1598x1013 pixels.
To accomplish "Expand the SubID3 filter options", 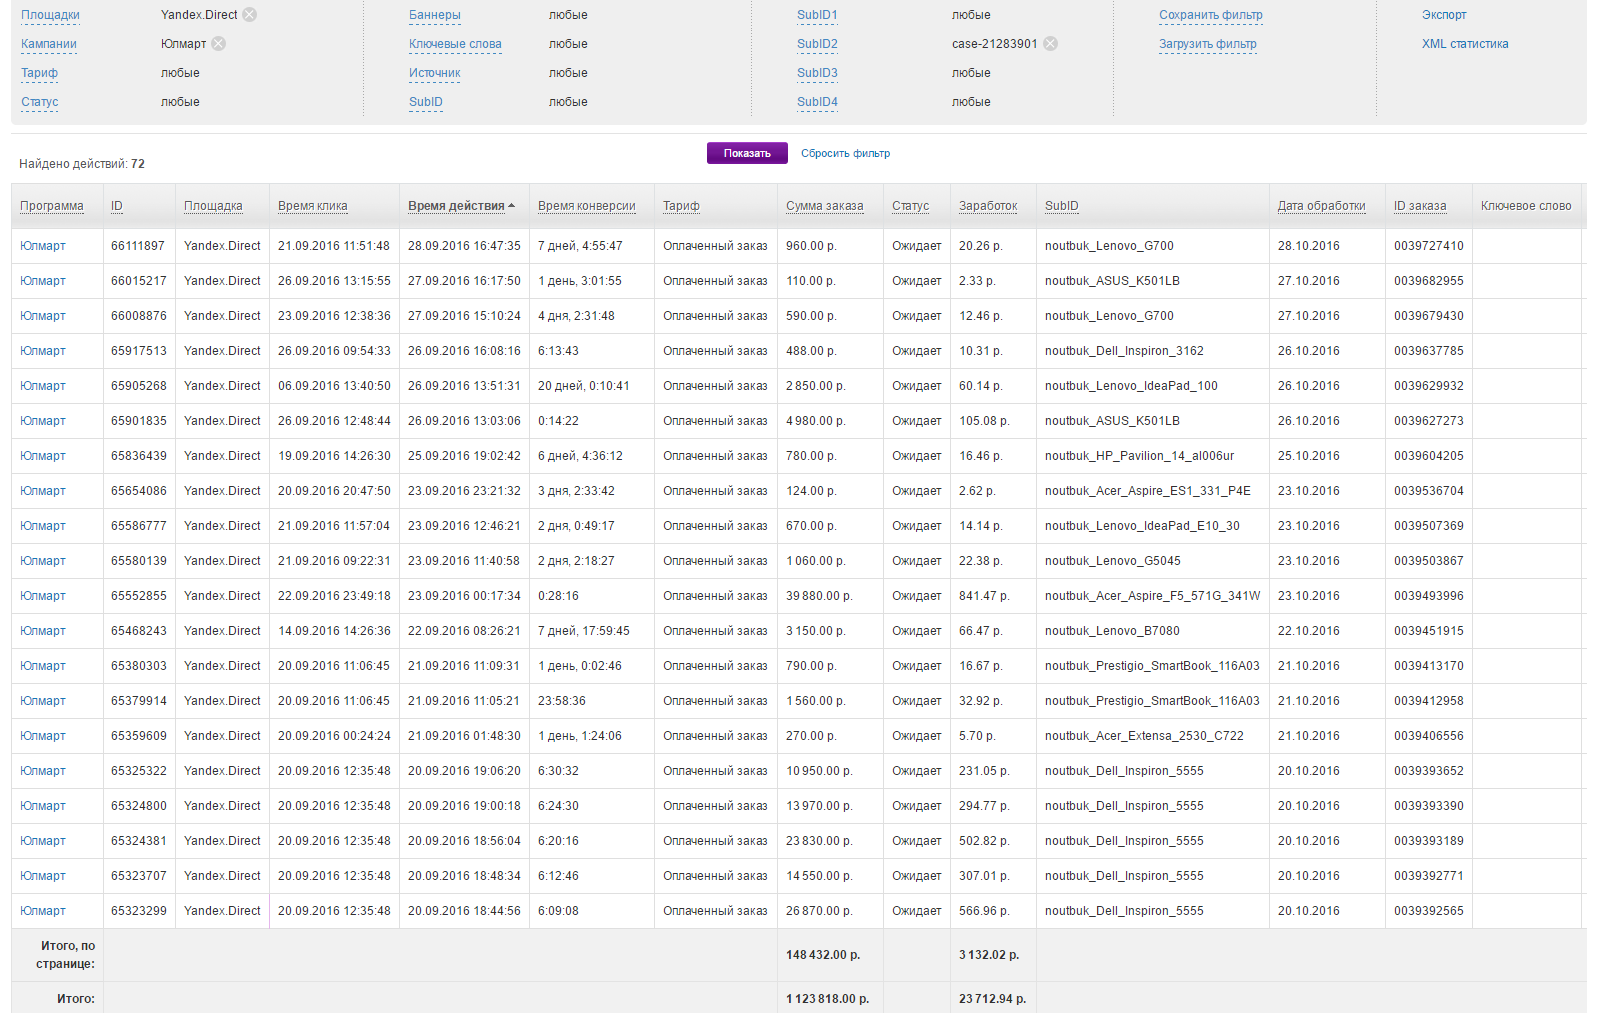I will click(817, 73).
